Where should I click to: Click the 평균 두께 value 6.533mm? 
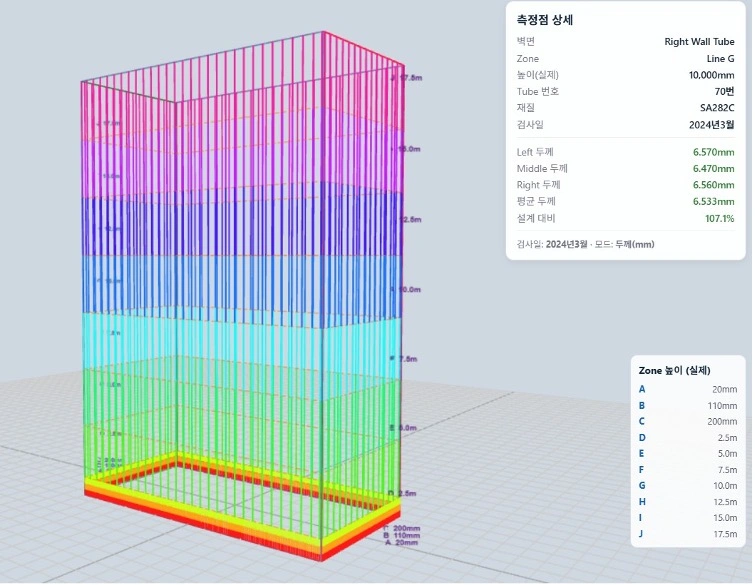click(x=714, y=202)
